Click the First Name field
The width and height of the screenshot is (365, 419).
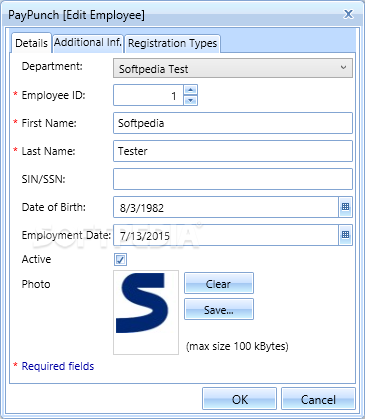(233, 123)
